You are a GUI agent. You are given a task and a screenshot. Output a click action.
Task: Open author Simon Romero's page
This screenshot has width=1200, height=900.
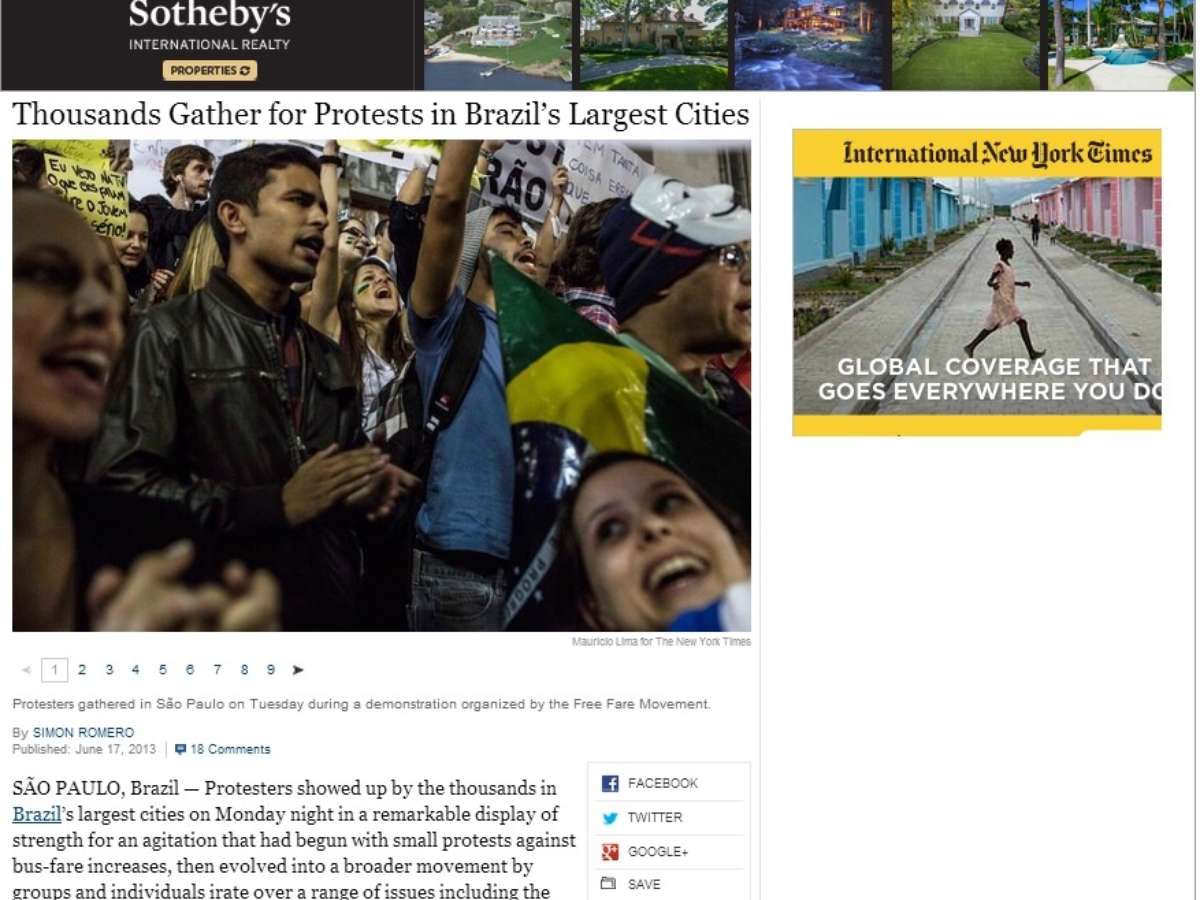click(83, 733)
